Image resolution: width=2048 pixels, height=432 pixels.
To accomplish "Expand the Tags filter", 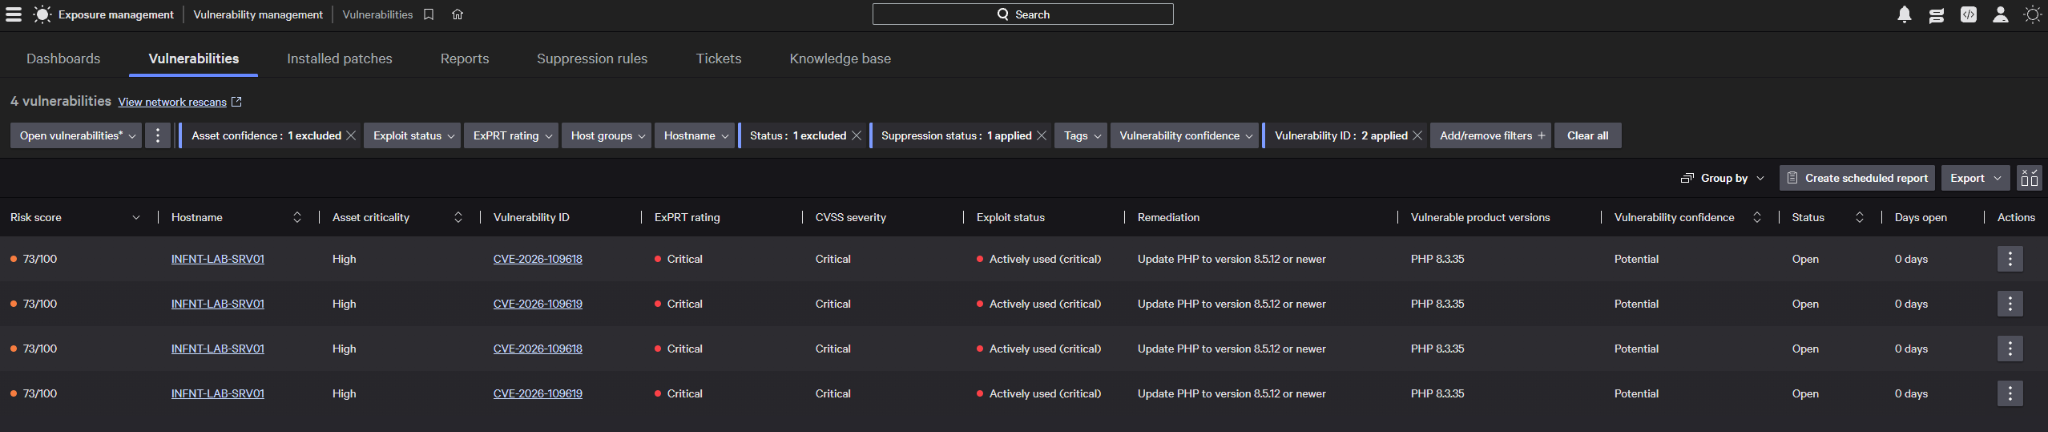I will 1082,135.
